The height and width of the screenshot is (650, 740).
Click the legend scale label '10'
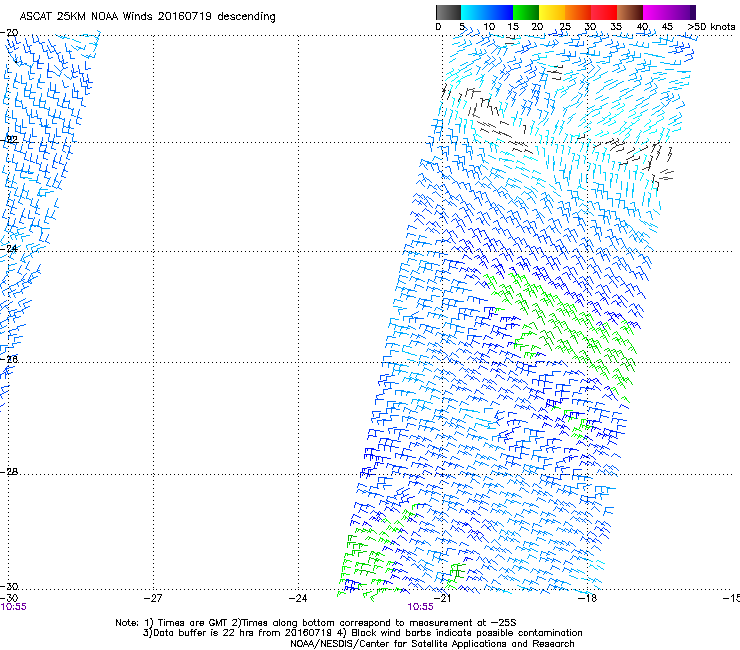tap(489, 27)
